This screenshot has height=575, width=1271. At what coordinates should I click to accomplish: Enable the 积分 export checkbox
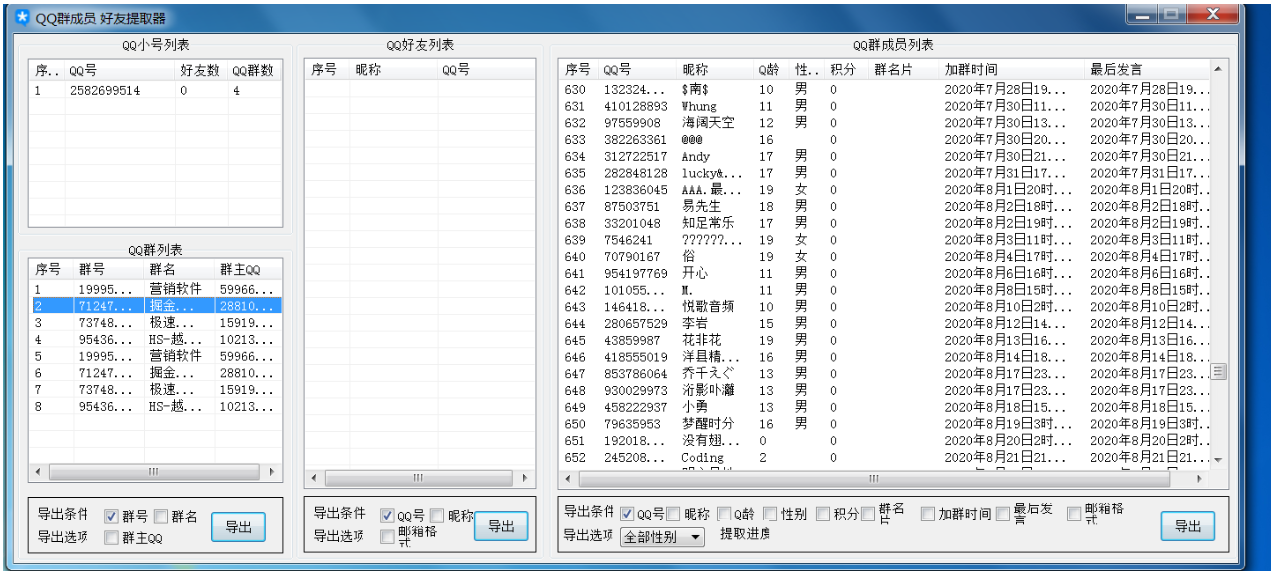coord(823,514)
